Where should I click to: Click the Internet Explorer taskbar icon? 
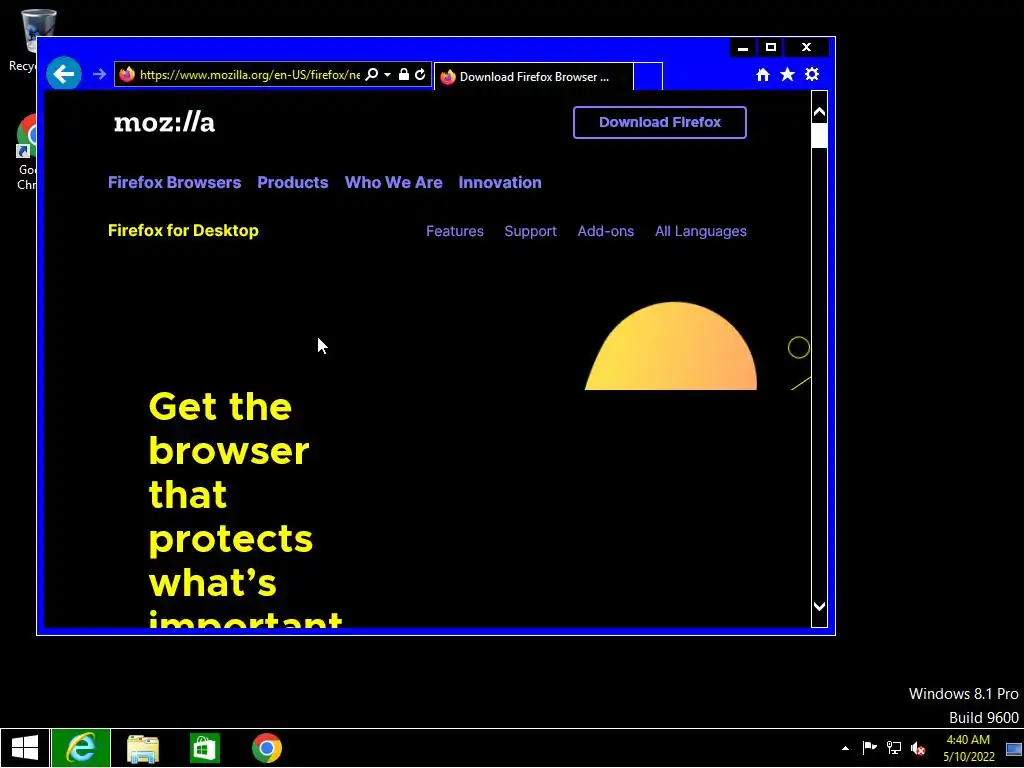pyautogui.click(x=81, y=748)
